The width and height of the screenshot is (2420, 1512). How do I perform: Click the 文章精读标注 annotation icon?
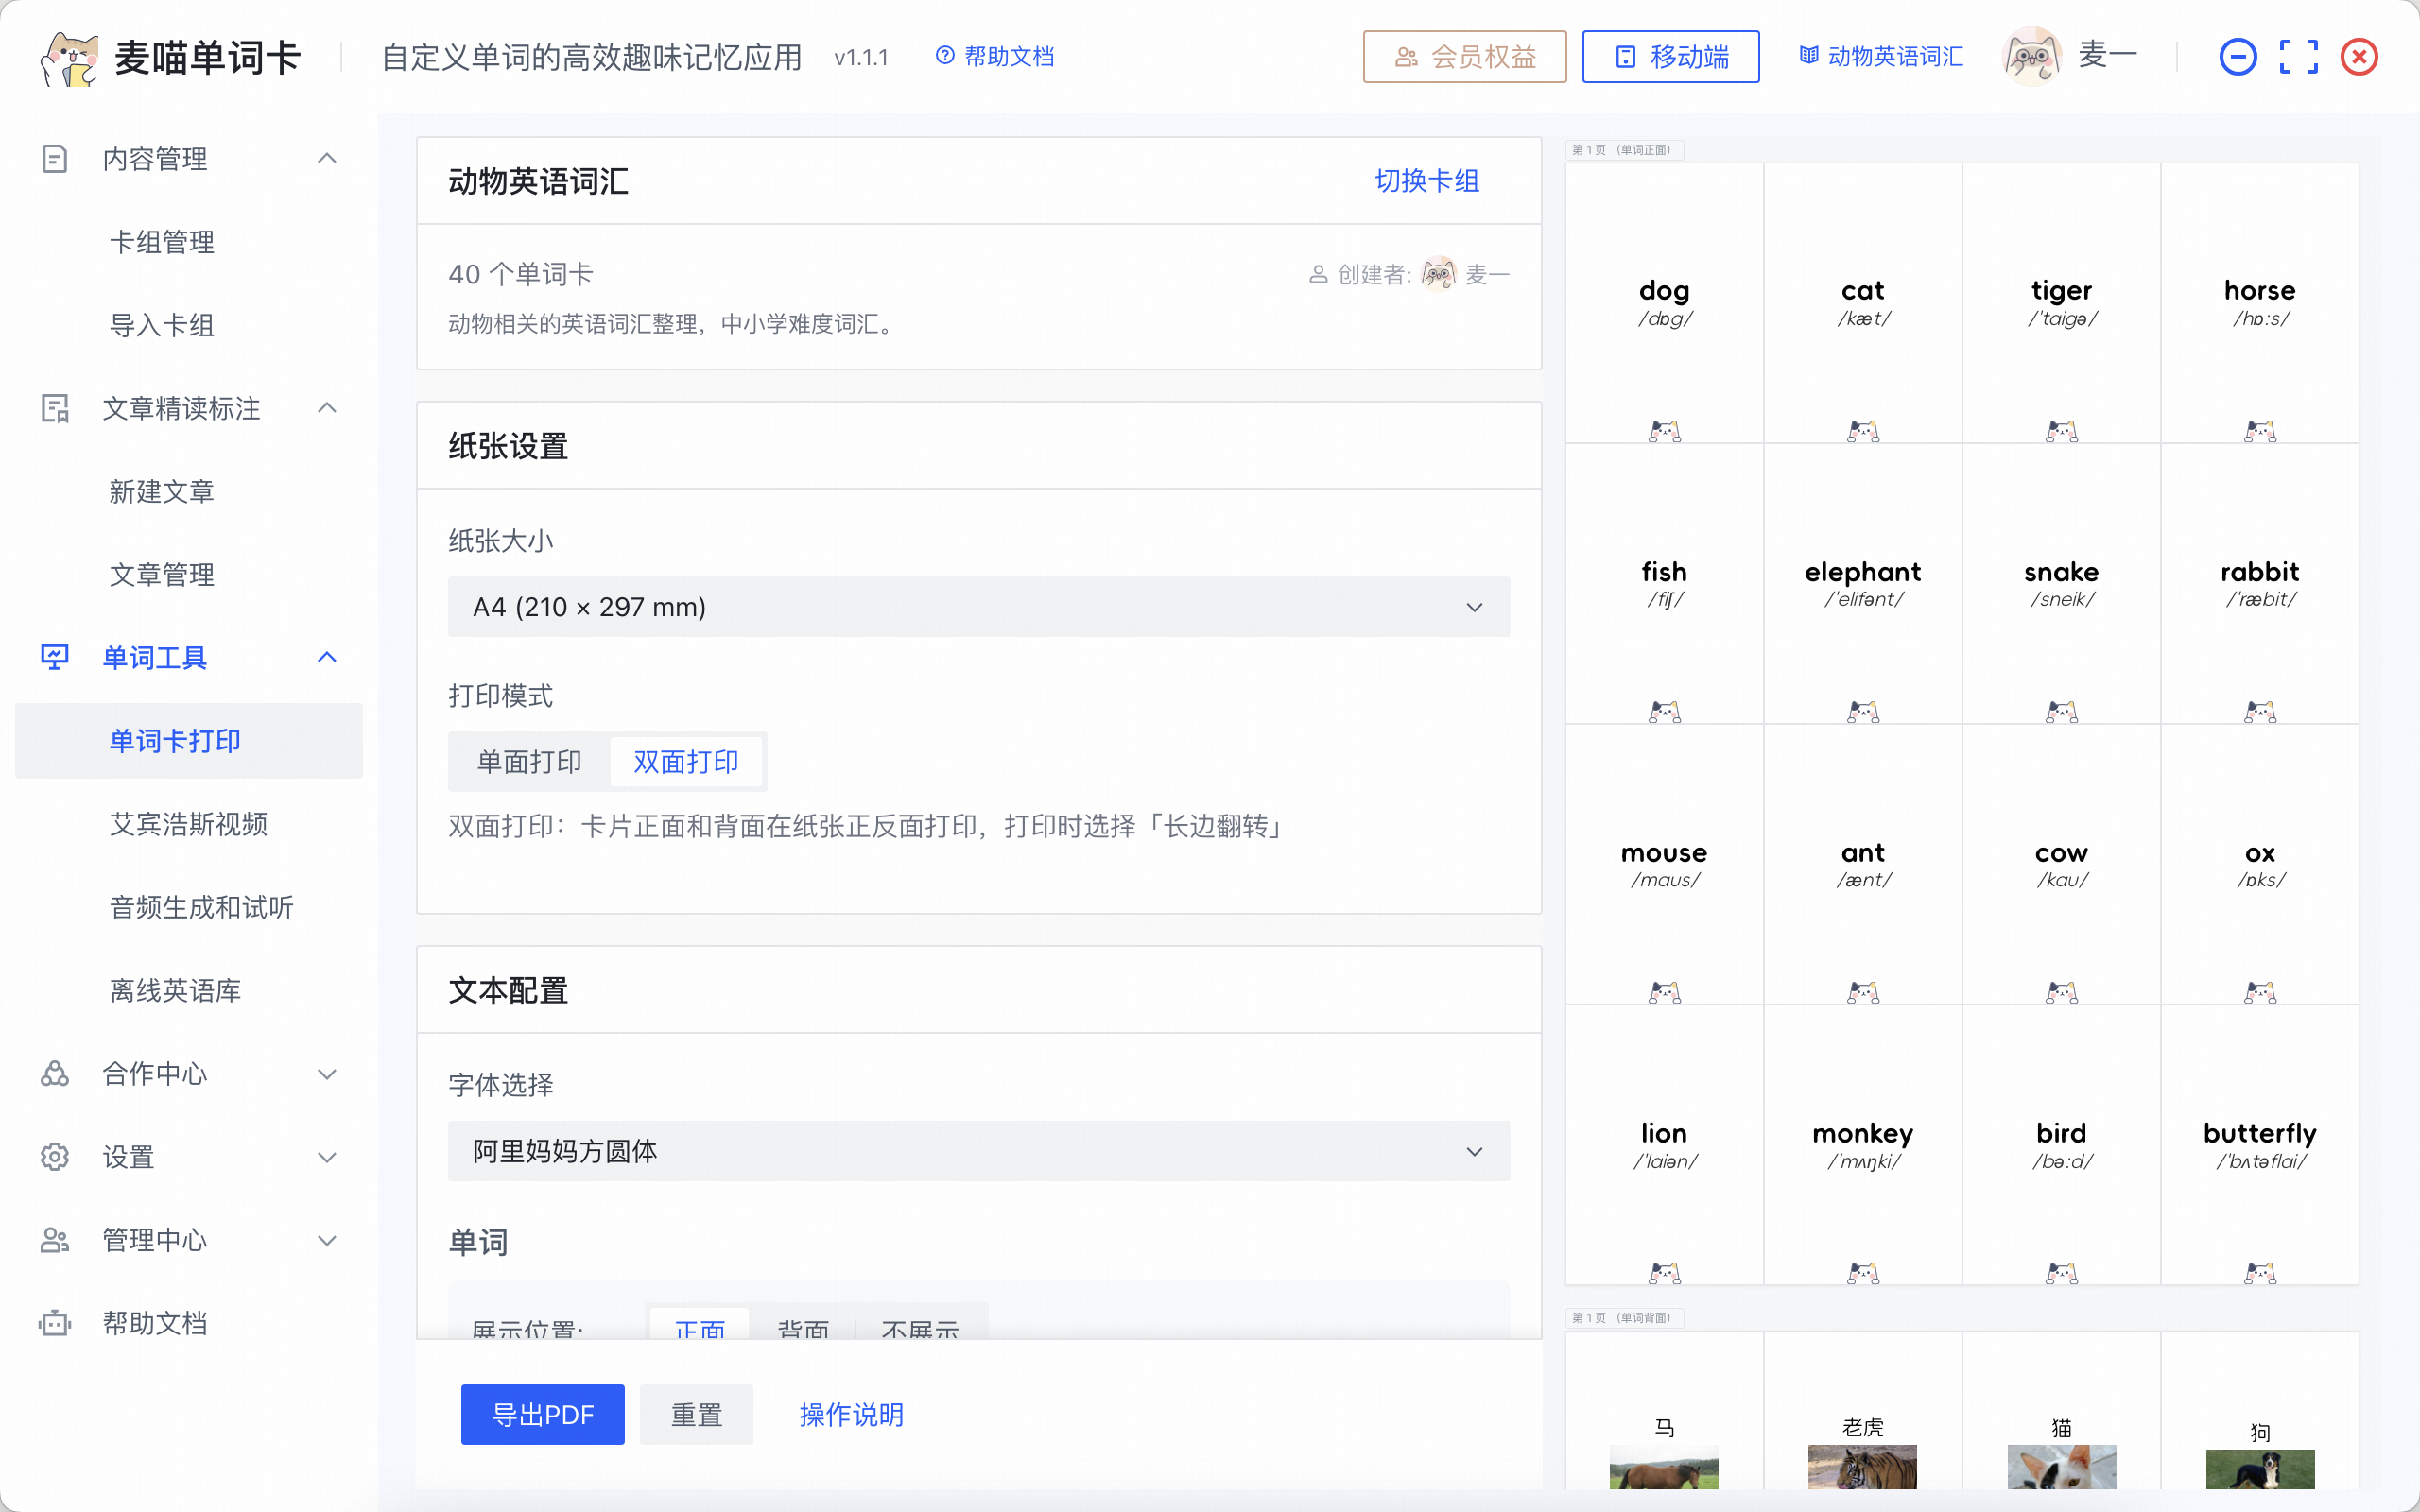coord(54,408)
